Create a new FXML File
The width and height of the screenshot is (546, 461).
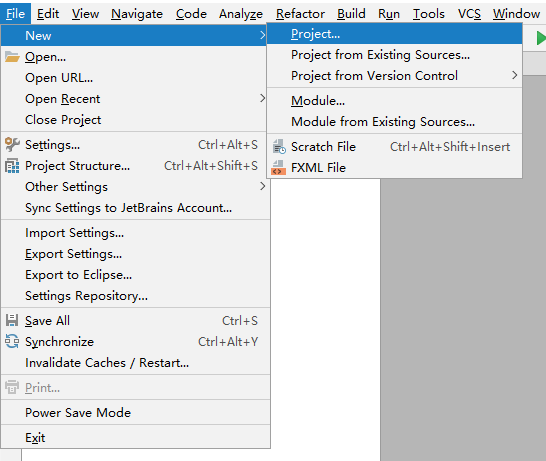point(395,167)
